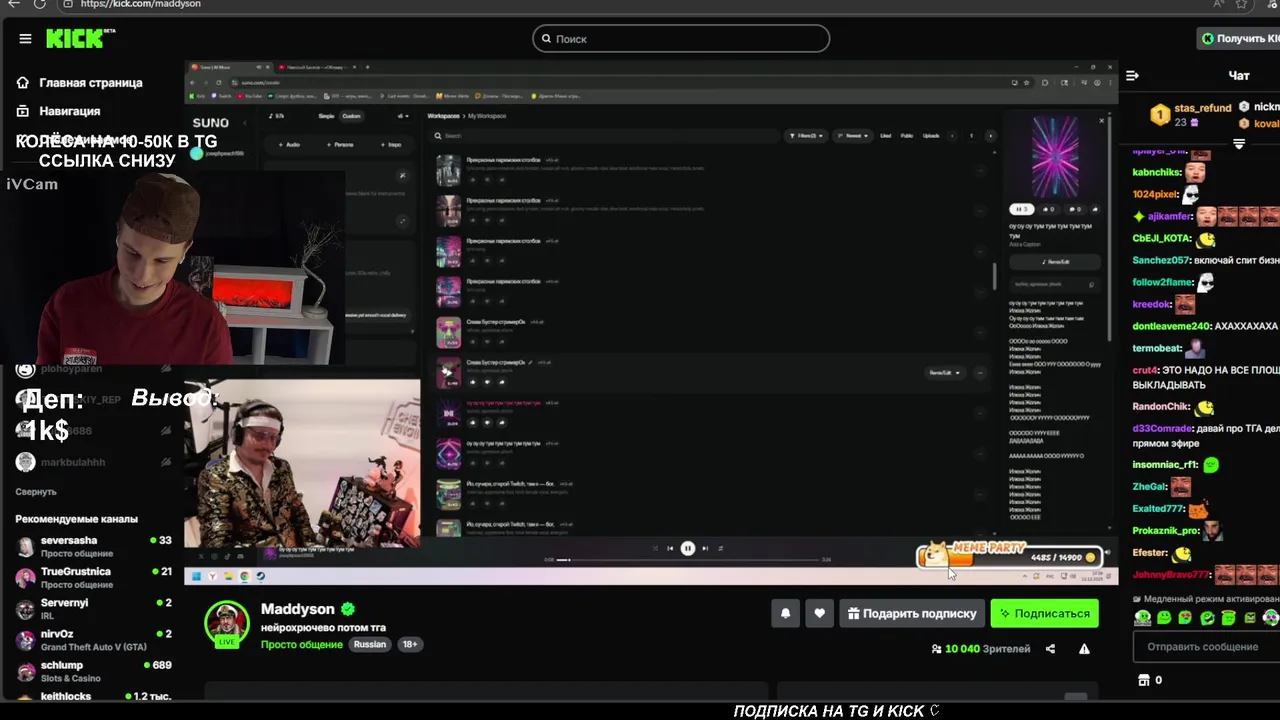Skip to next track in Suno player
1280x720 pixels.
coord(705,548)
